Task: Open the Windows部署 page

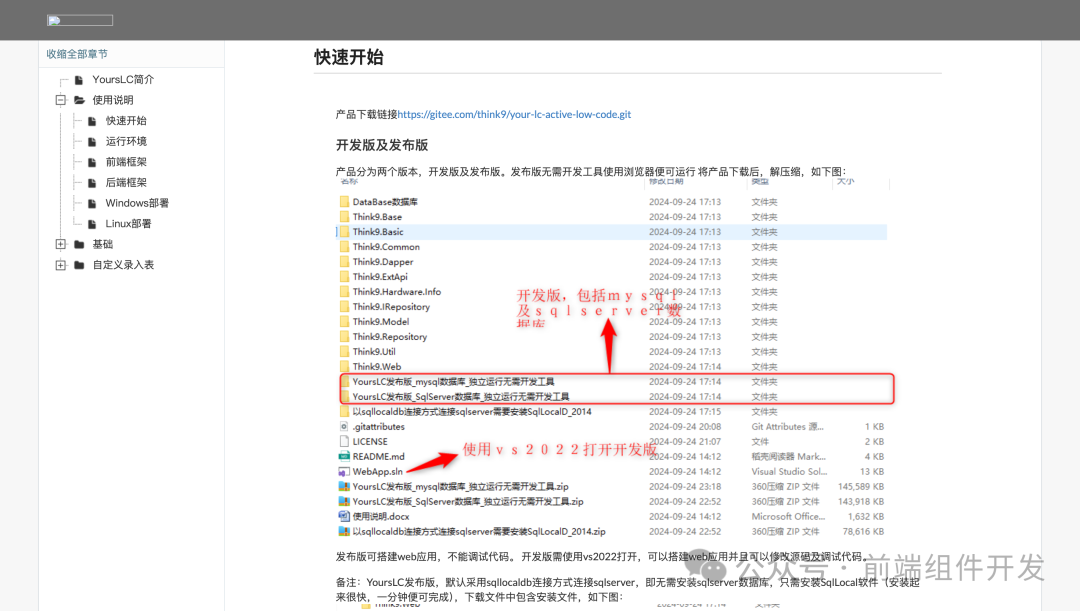Action: point(137,203)
